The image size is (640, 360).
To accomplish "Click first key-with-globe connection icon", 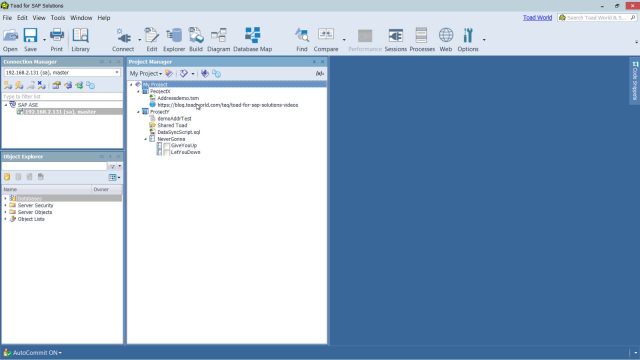I will (8, 85).
